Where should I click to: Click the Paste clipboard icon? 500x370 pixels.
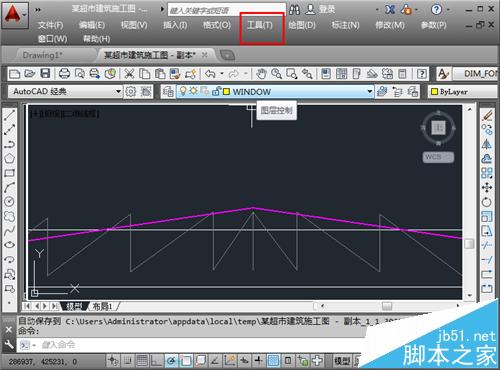(x=160, y=74)
